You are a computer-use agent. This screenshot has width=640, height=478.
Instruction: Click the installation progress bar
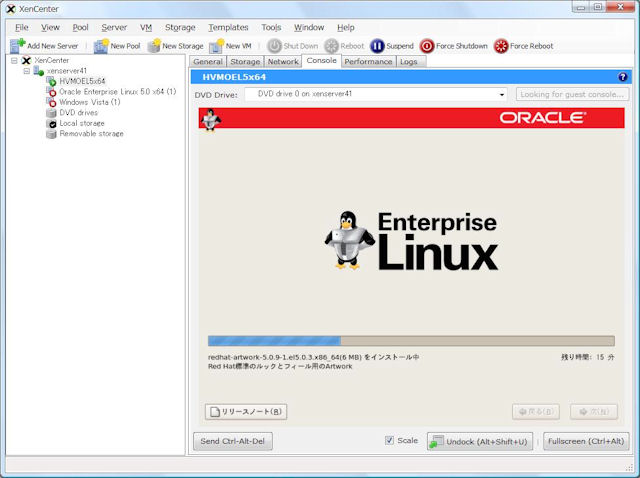[411, 341]
